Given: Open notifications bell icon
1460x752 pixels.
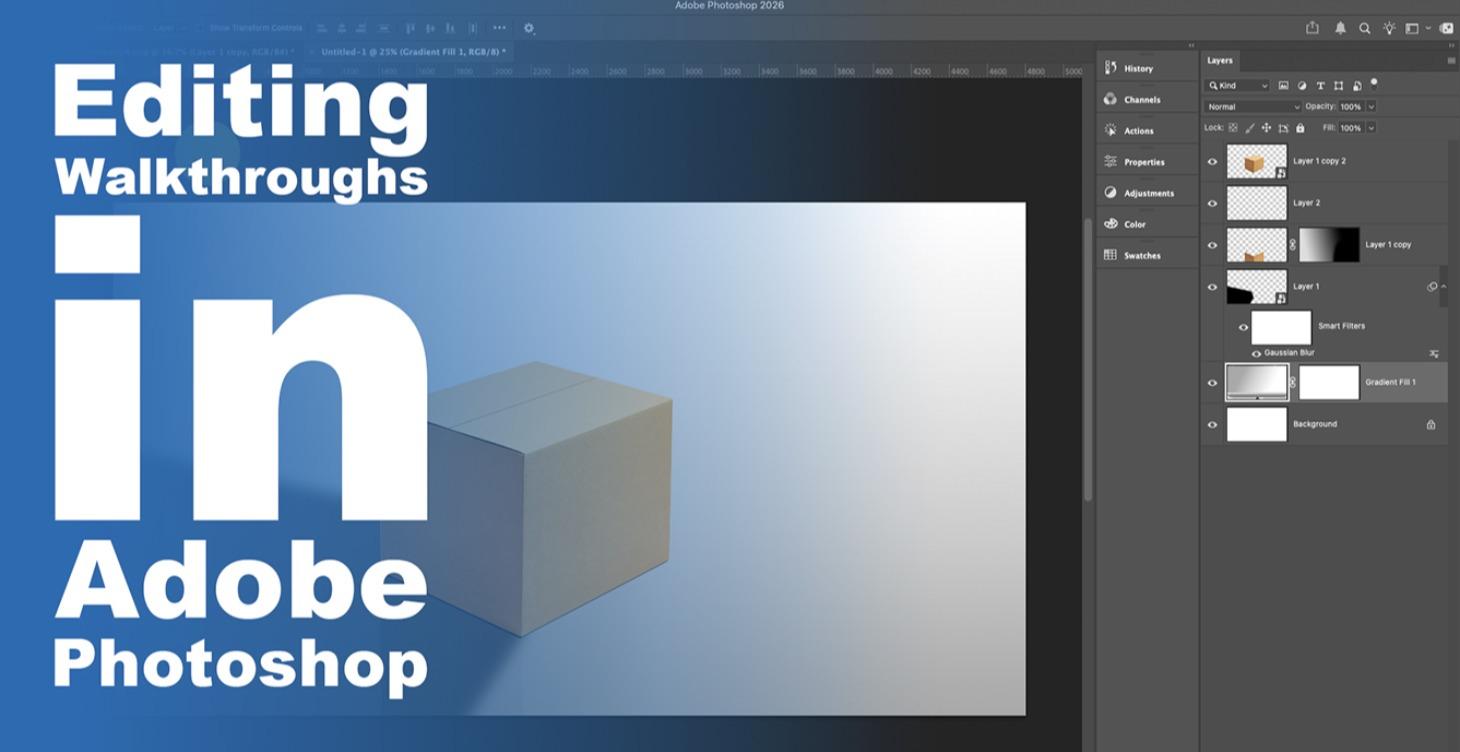Looking at the screenshot, I should point(1340,28).
